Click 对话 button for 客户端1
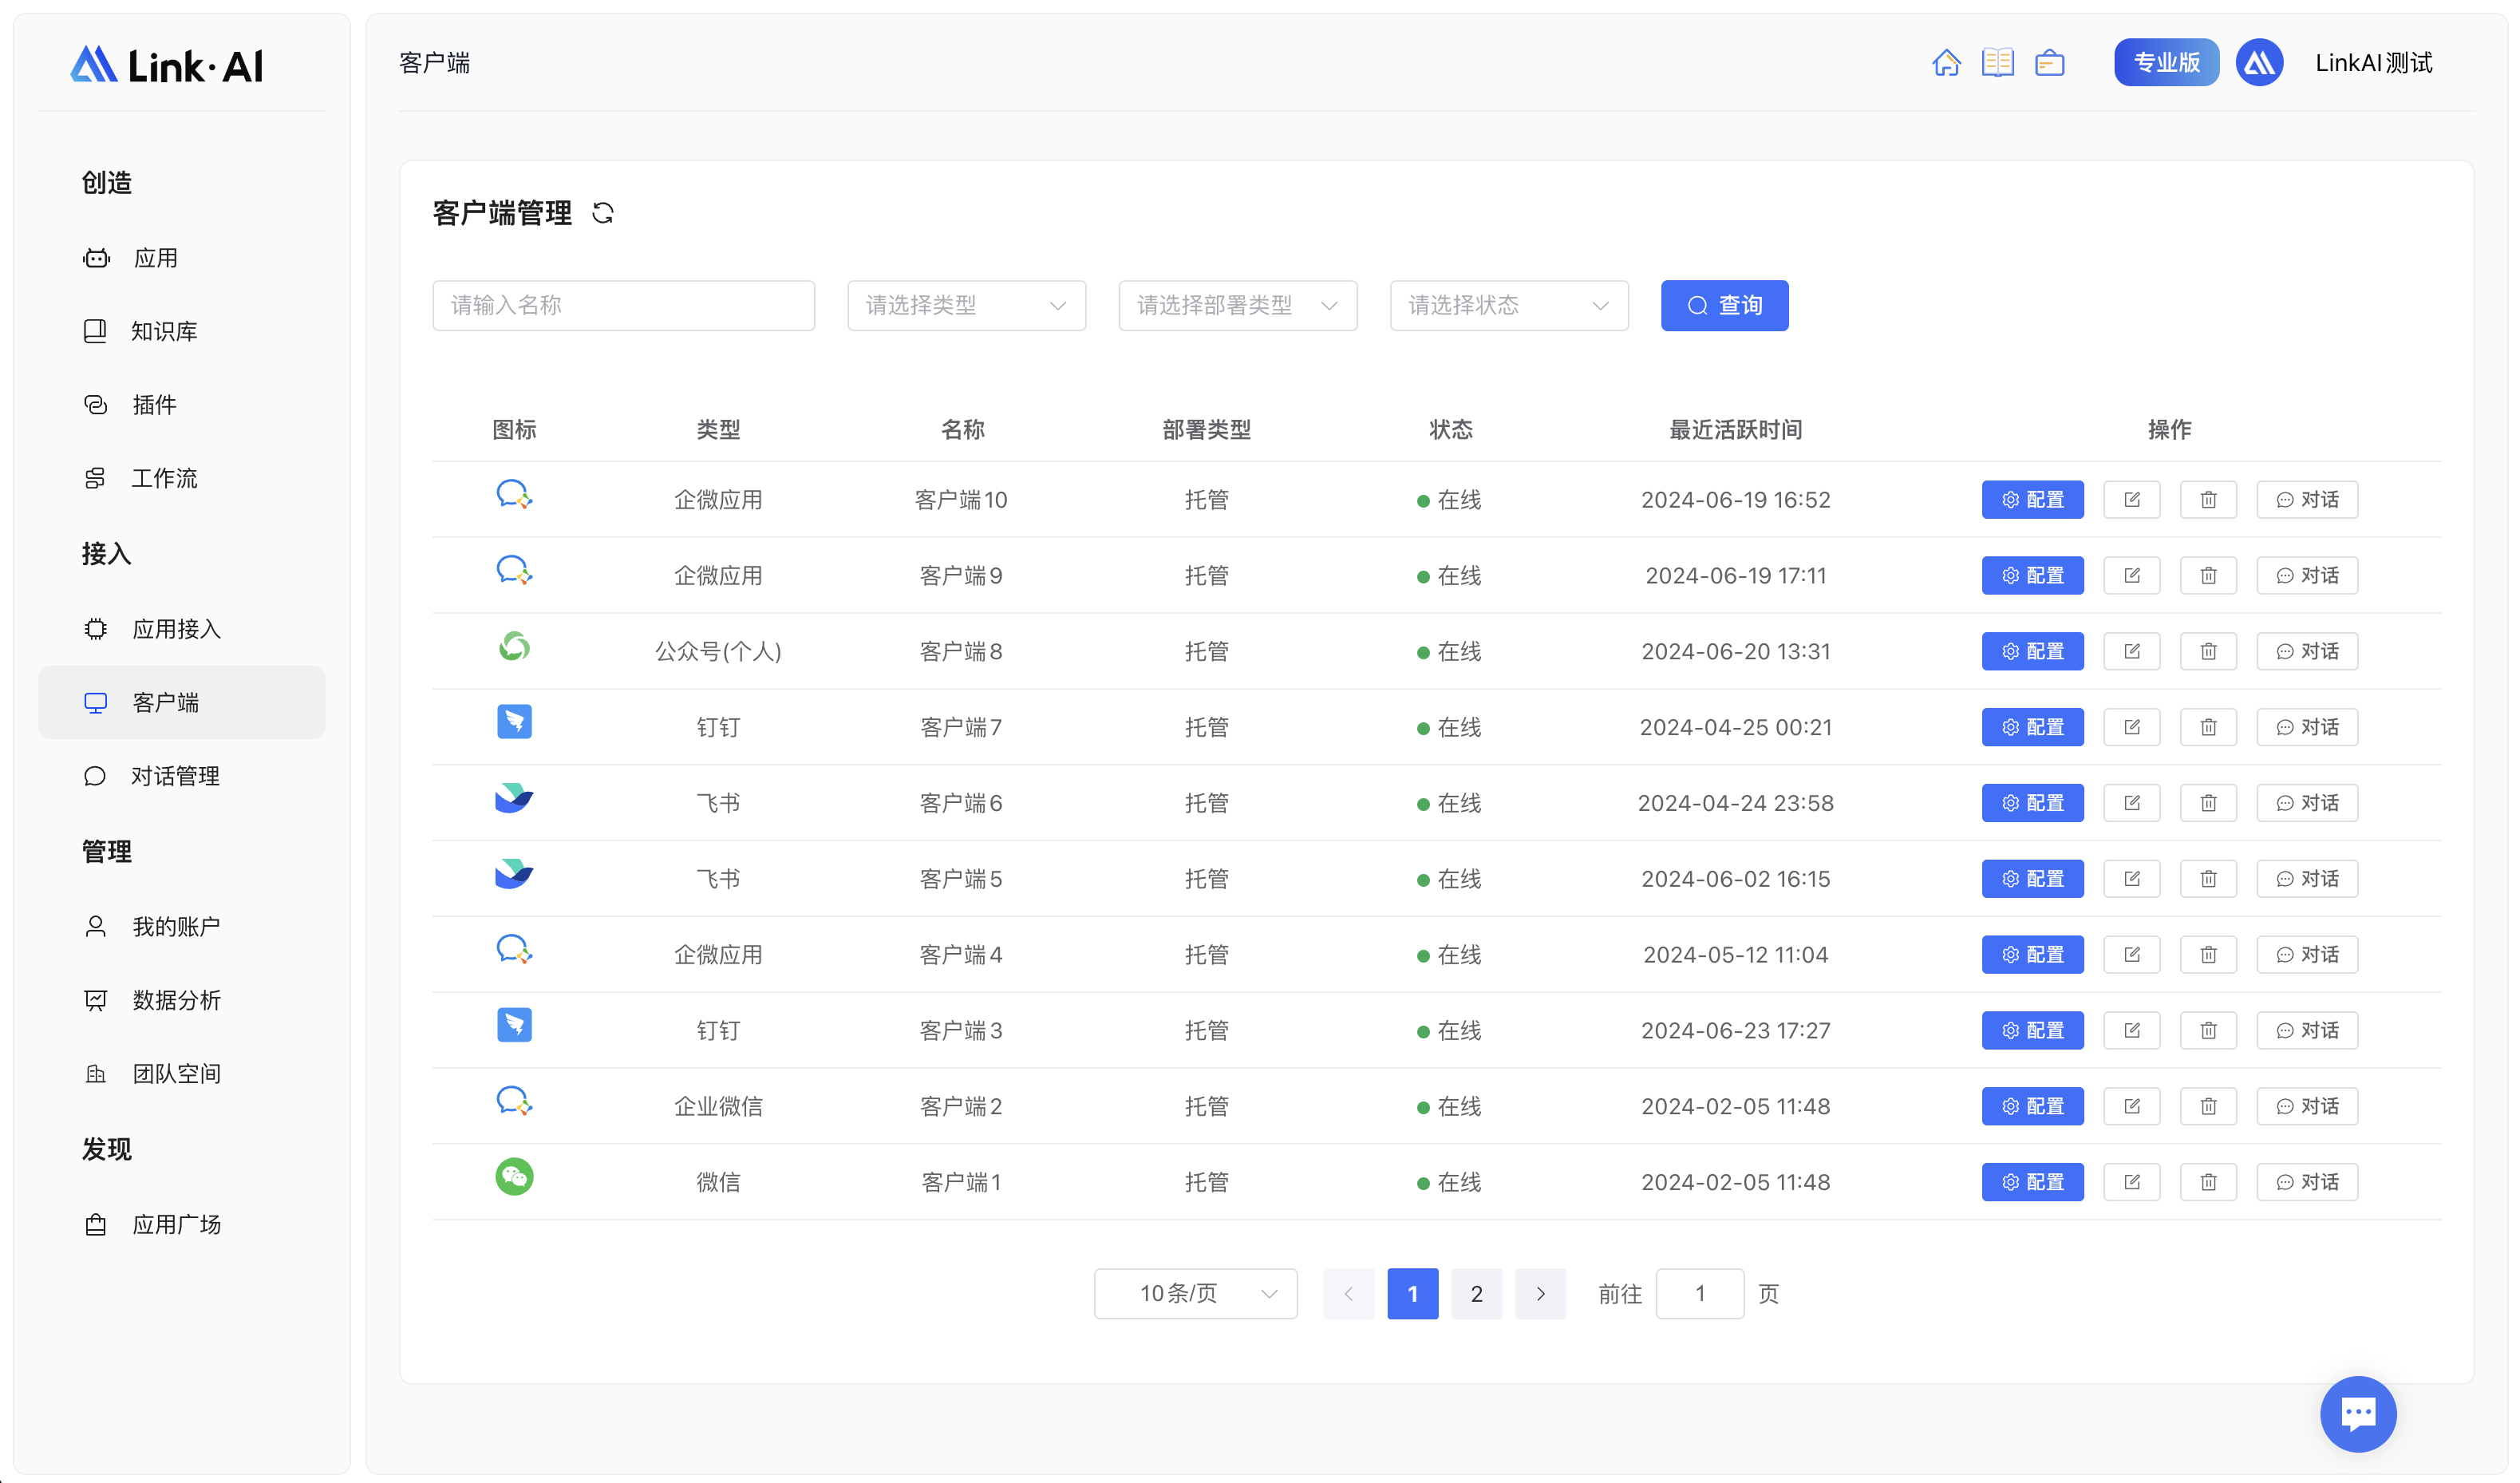 2306,1182
